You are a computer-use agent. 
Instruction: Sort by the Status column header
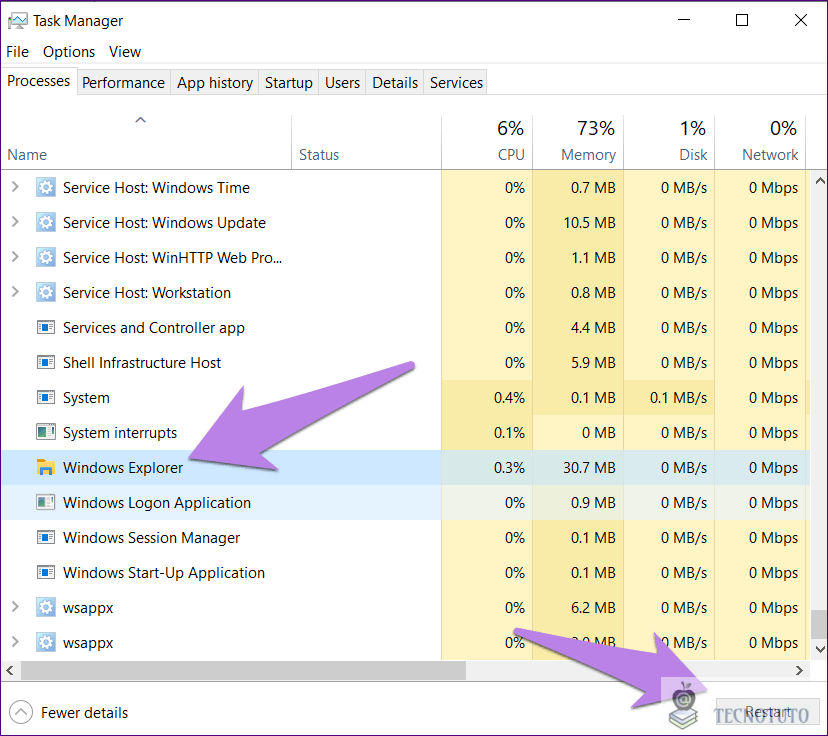pyautogui.click(x=366, y=141)
